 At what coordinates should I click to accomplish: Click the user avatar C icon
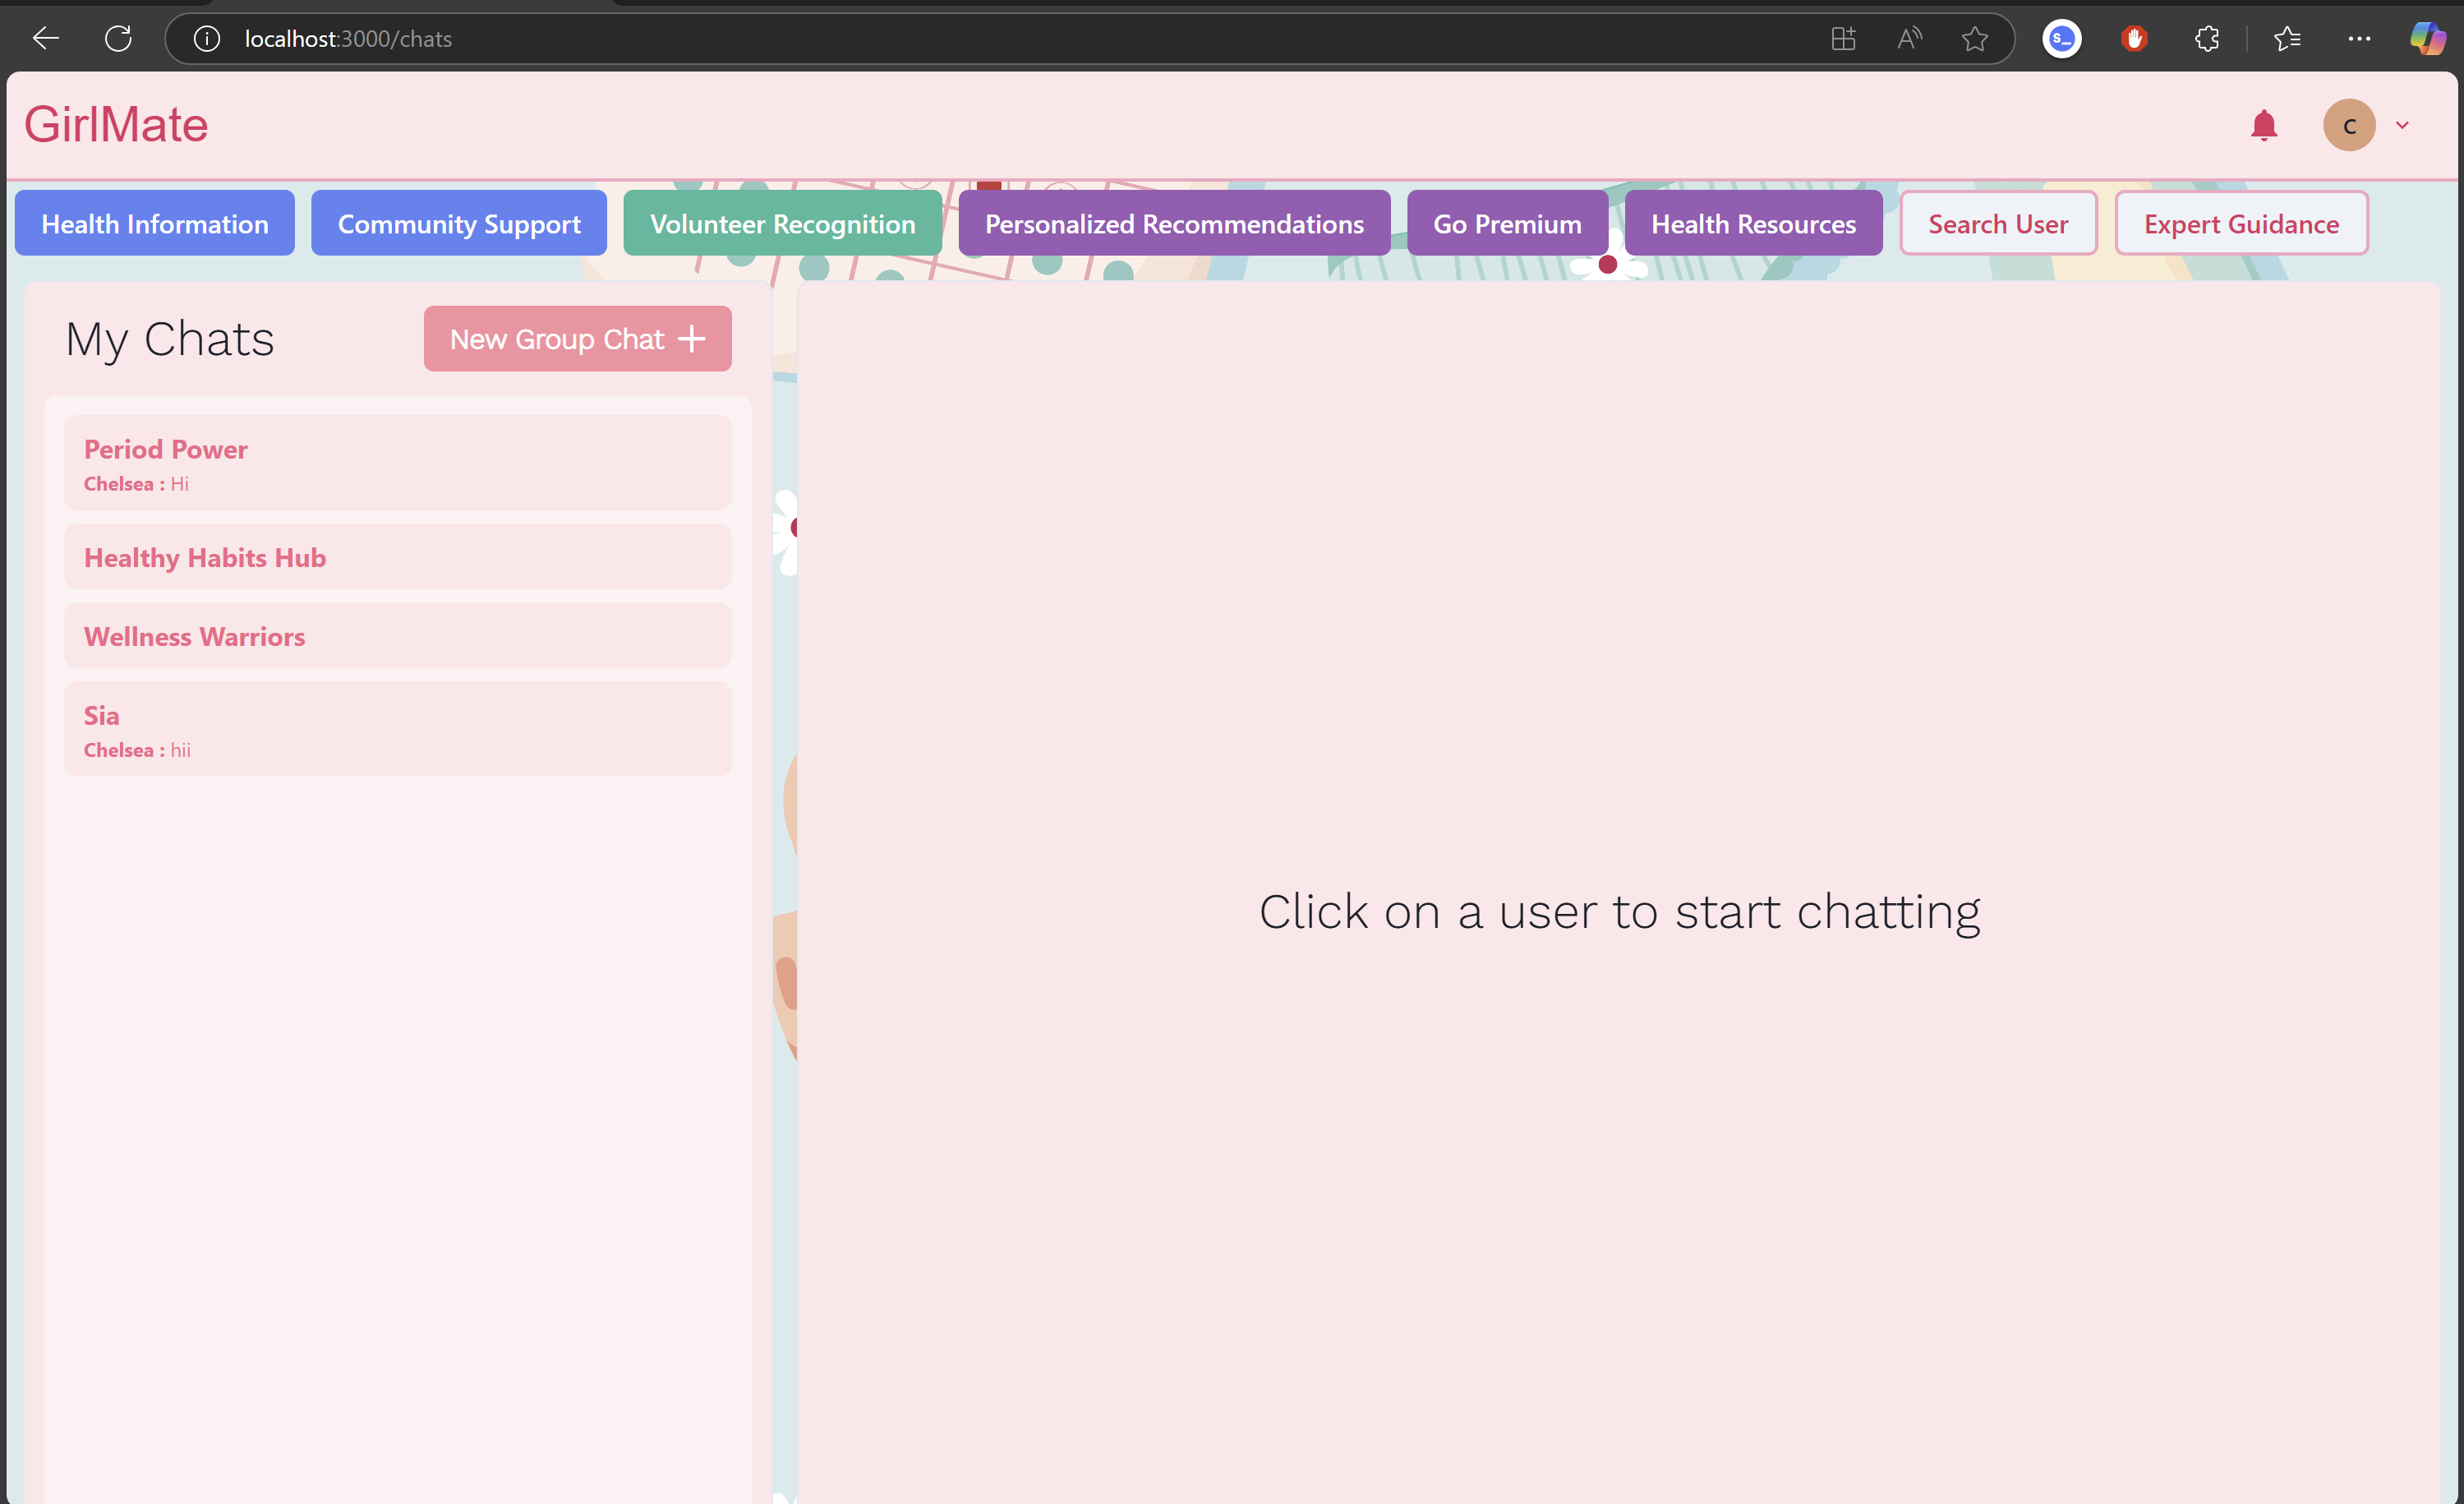click(2348, 126)
